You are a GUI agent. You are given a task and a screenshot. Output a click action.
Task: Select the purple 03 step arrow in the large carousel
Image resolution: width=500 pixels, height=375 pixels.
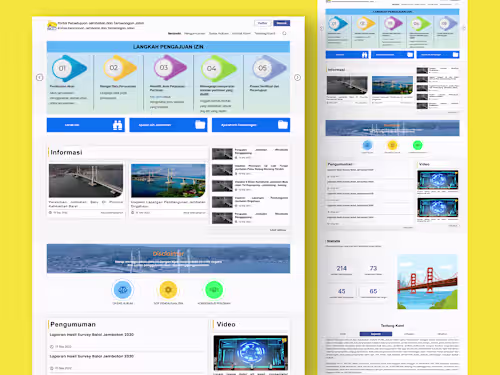click(170, 68)
